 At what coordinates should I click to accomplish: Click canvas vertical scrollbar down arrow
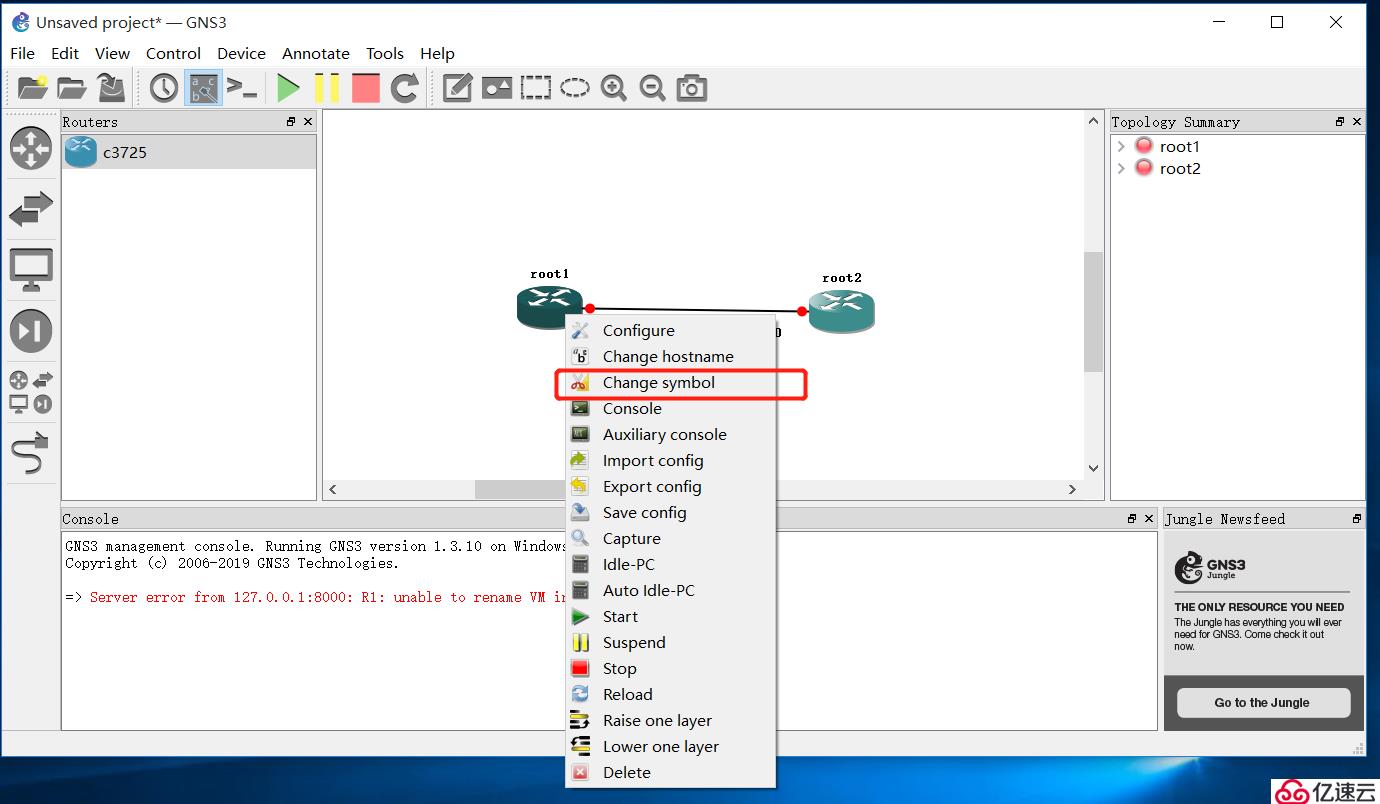[1093, 467]
